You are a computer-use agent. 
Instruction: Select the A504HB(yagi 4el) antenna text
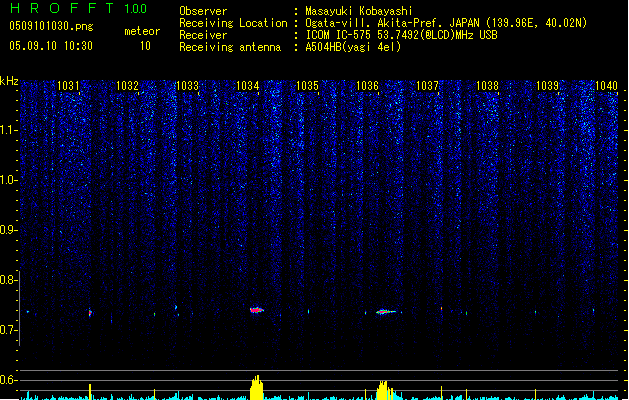[x=353, y=47]
